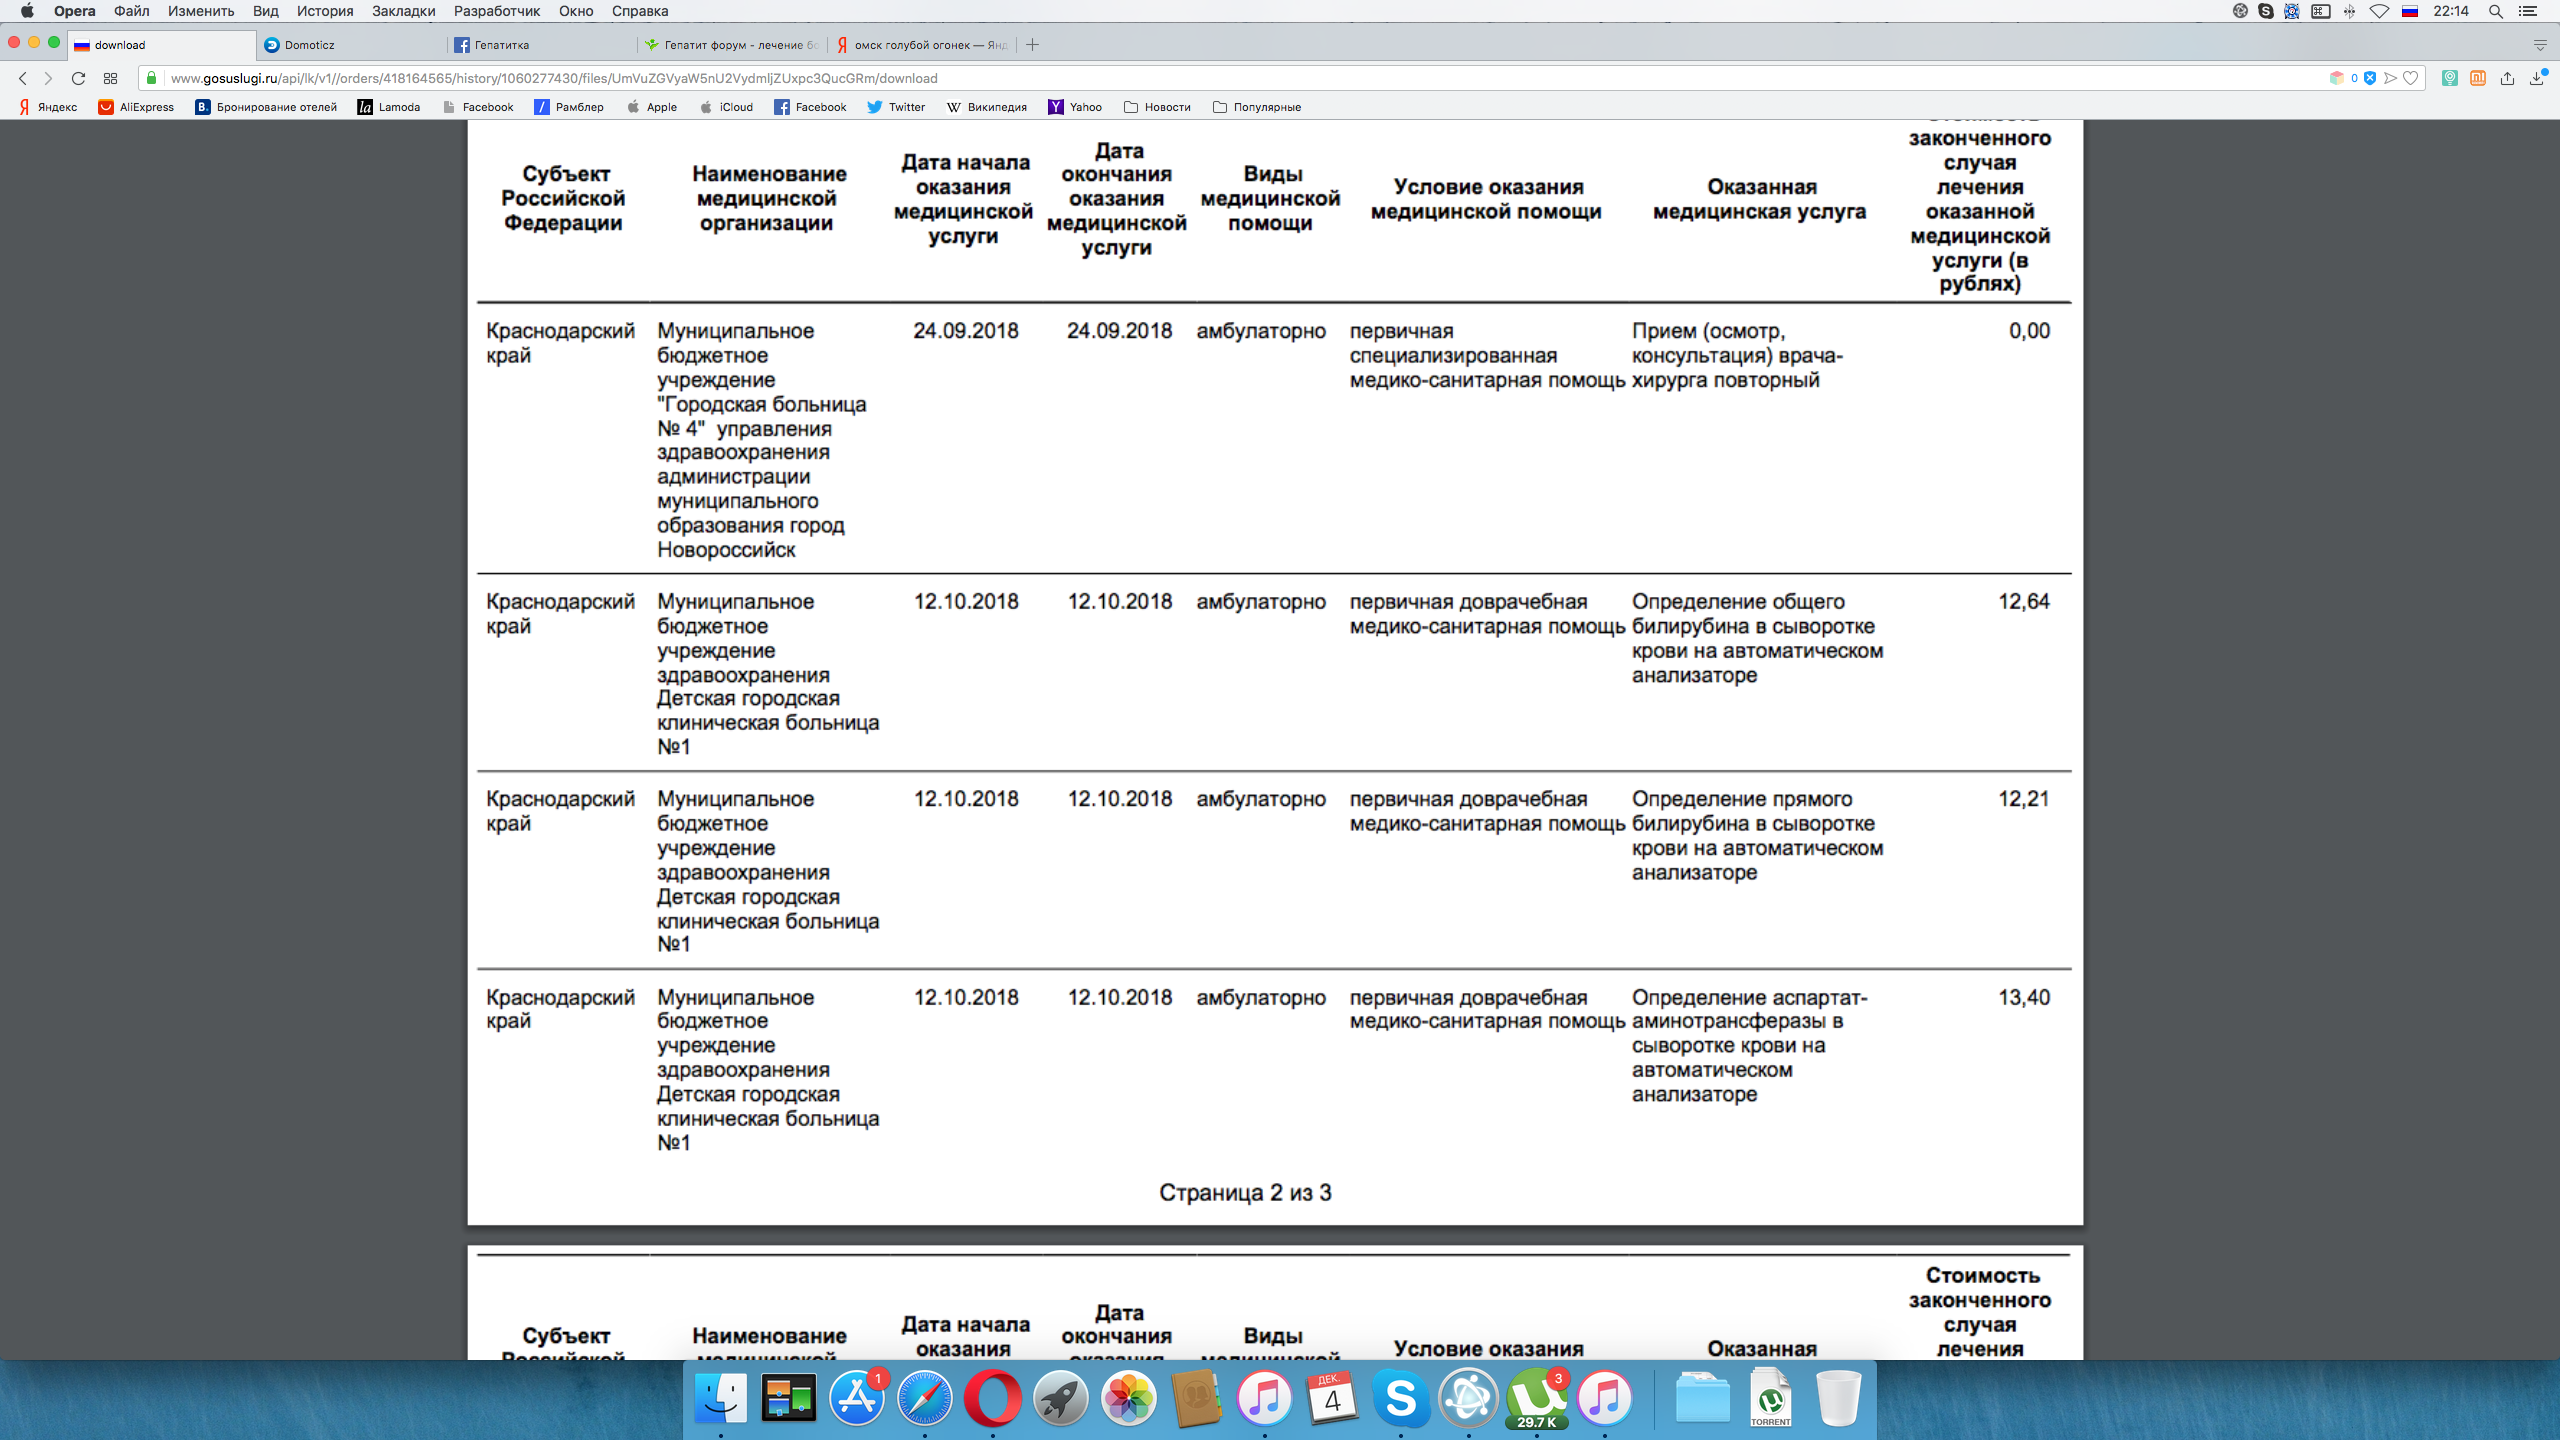Image resolution: width=2560 pixels, height=1440 pixels.
Task: Click the My Flow send arrow icon
Action: (2390, 78)
